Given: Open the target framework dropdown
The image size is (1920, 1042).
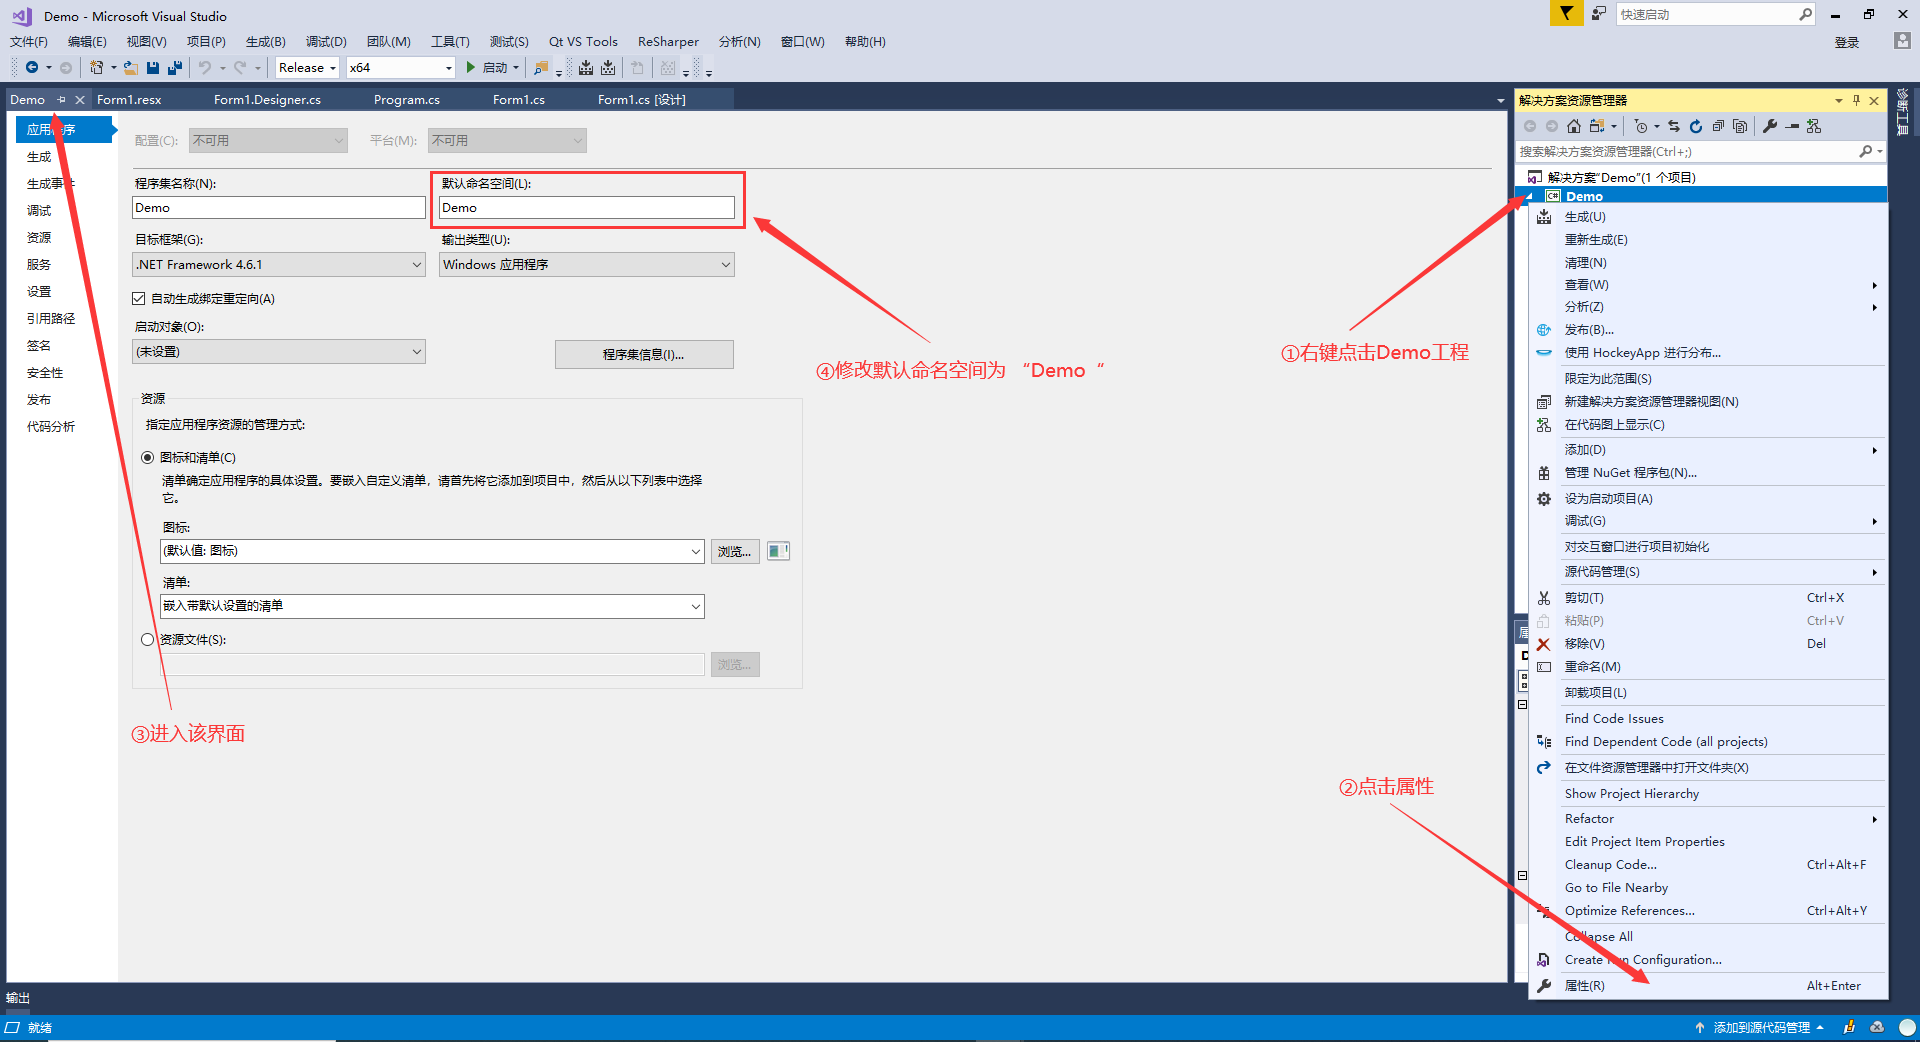Looking at the screenshot, I should click(x=279, y=265).
